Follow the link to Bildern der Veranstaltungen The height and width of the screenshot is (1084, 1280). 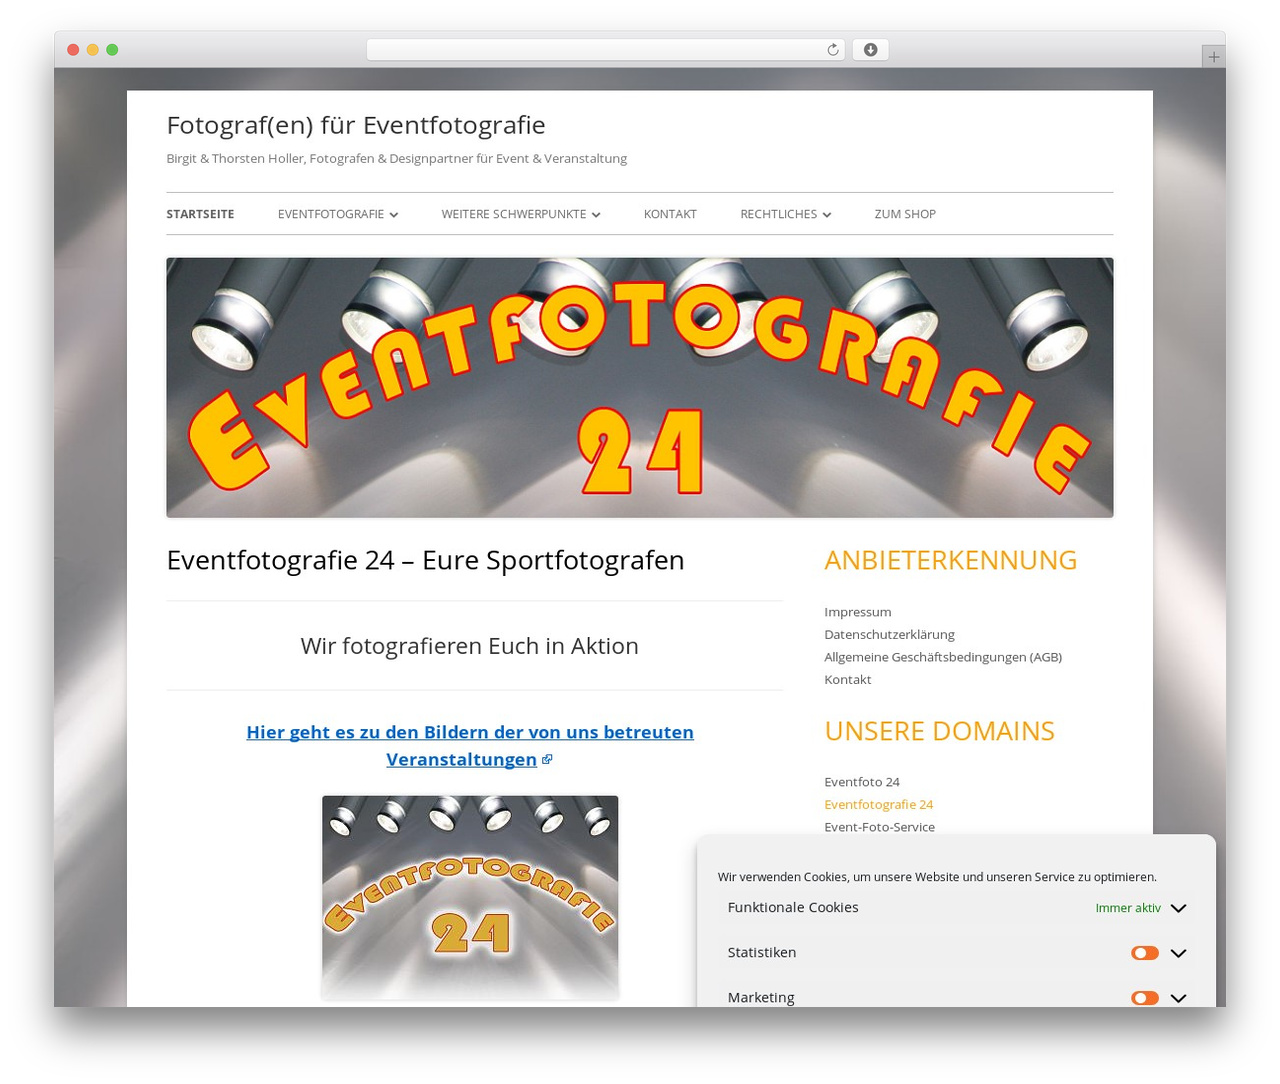point(470,746)
